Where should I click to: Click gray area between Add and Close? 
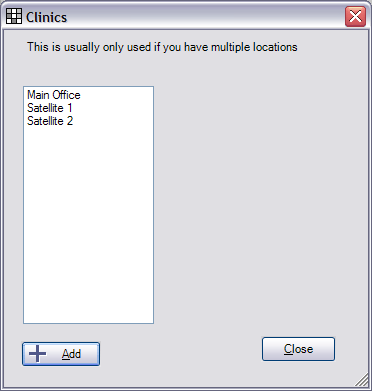coord(180,352)
